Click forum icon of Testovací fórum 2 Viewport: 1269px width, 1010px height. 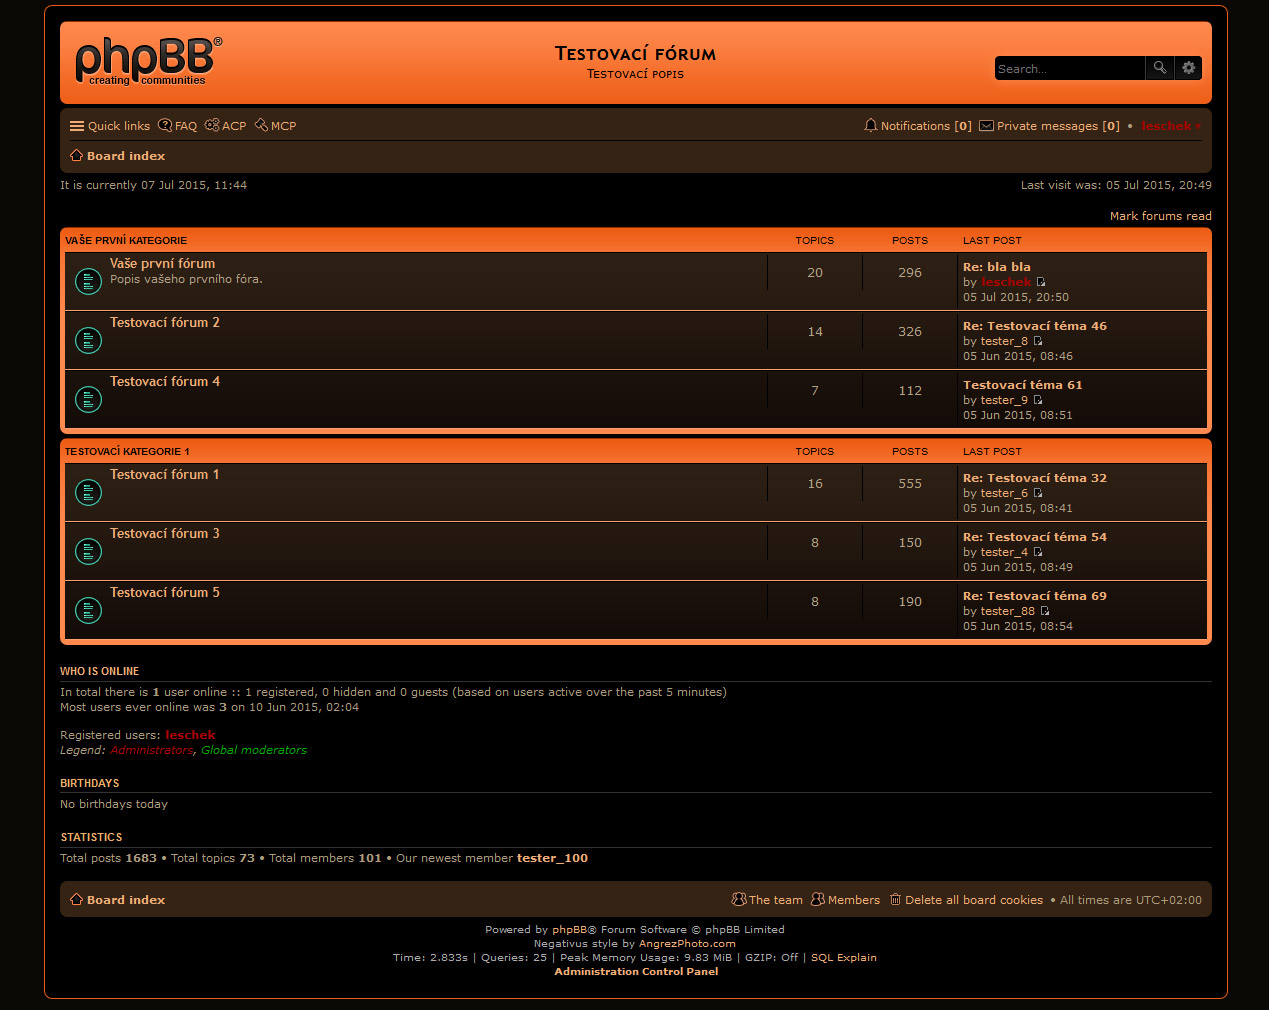(x=88, y=341)
